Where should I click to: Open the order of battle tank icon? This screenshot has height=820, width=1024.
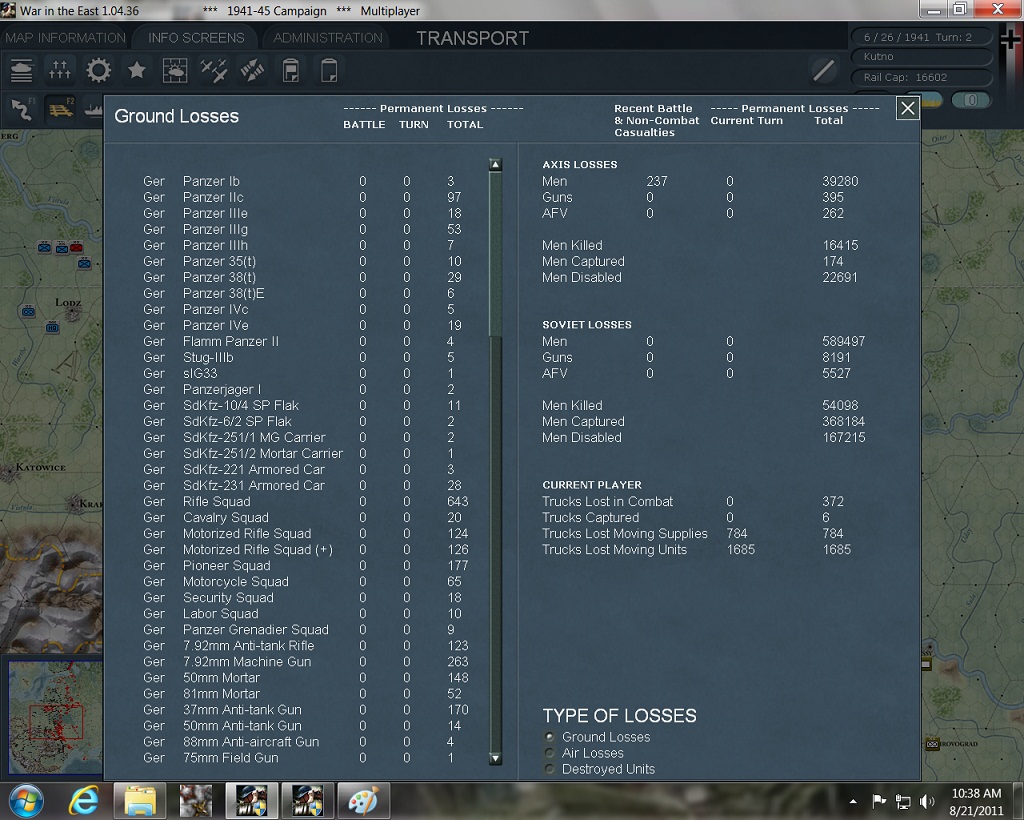point(22,71)
